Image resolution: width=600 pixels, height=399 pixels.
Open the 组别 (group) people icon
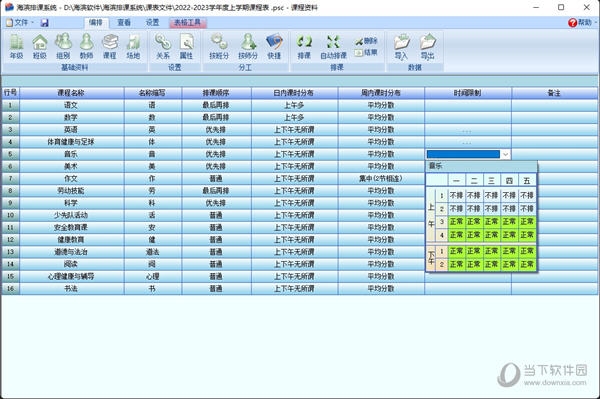[x=63, y=46]
